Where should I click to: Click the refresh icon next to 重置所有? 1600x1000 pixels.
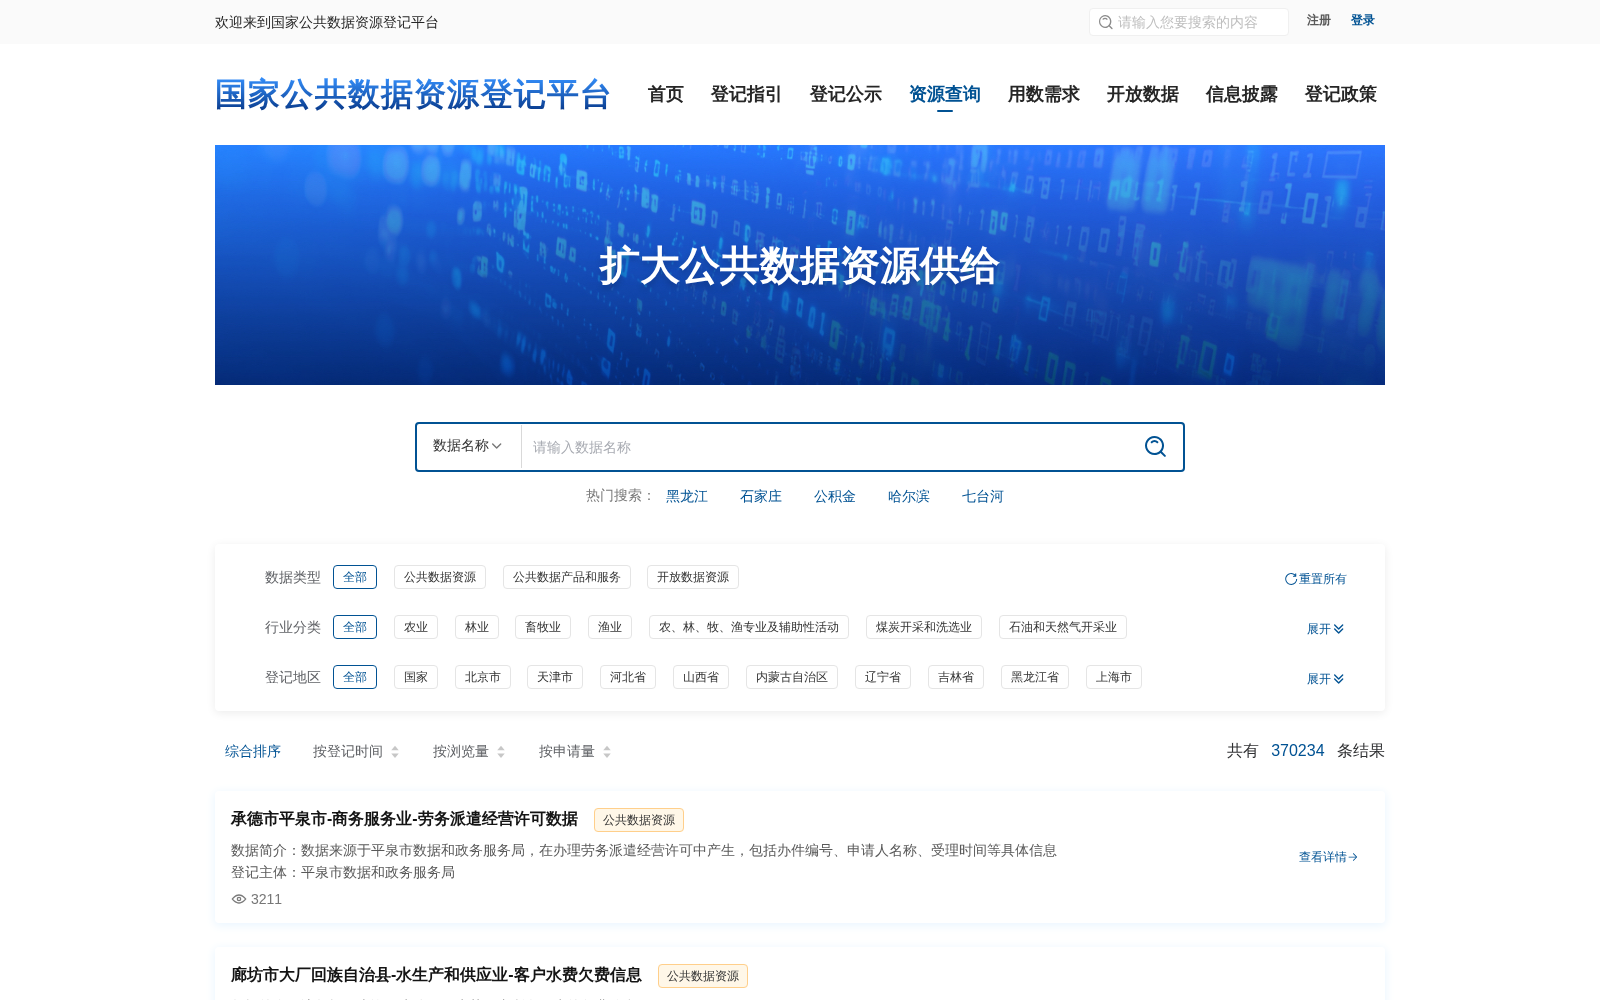pos(1290,578)
